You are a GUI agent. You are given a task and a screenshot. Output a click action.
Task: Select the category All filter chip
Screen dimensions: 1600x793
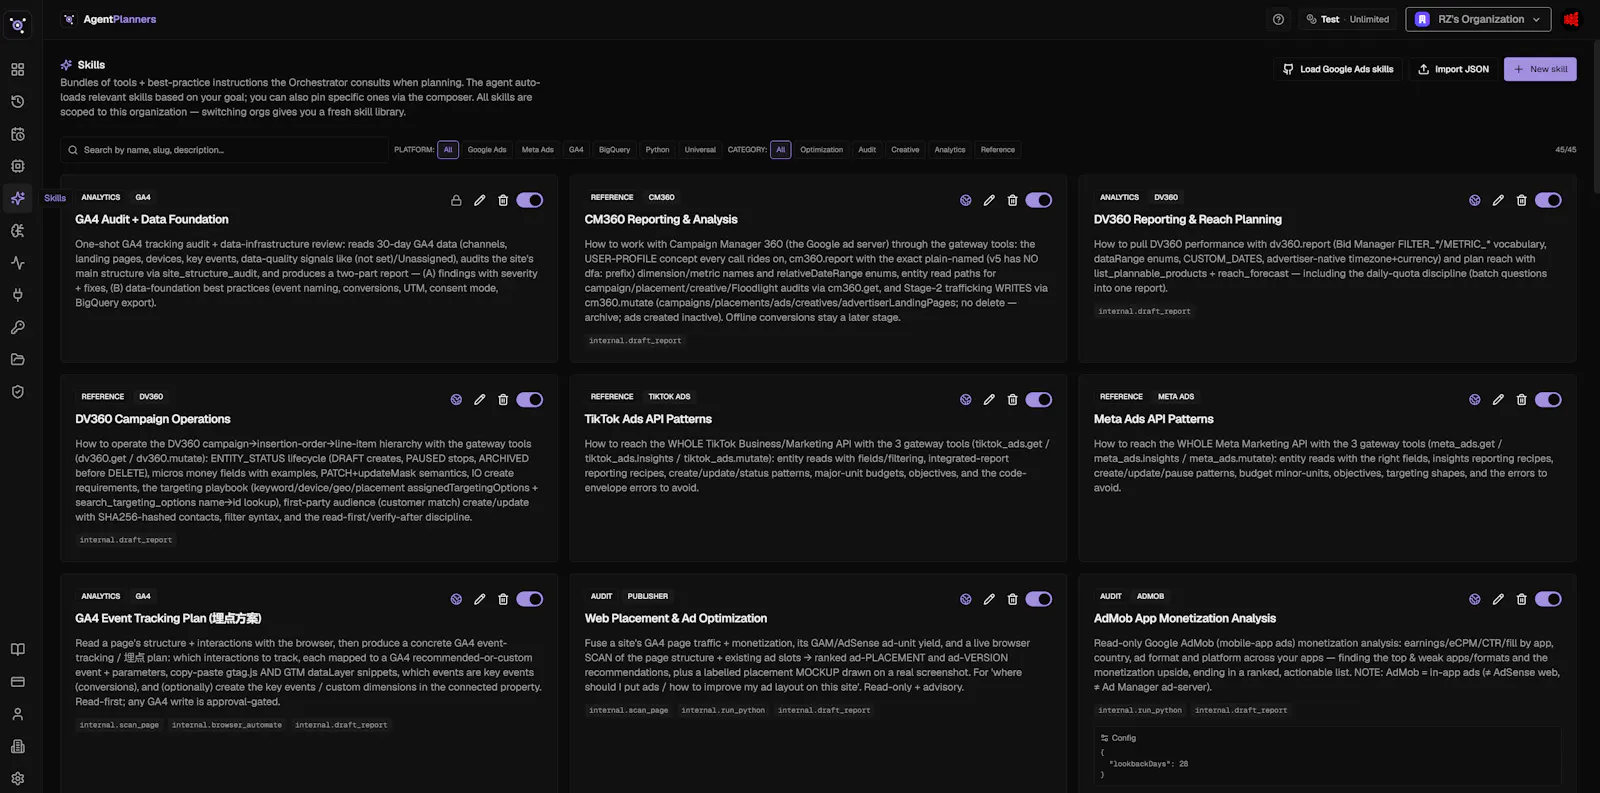[x=781, y=150]
